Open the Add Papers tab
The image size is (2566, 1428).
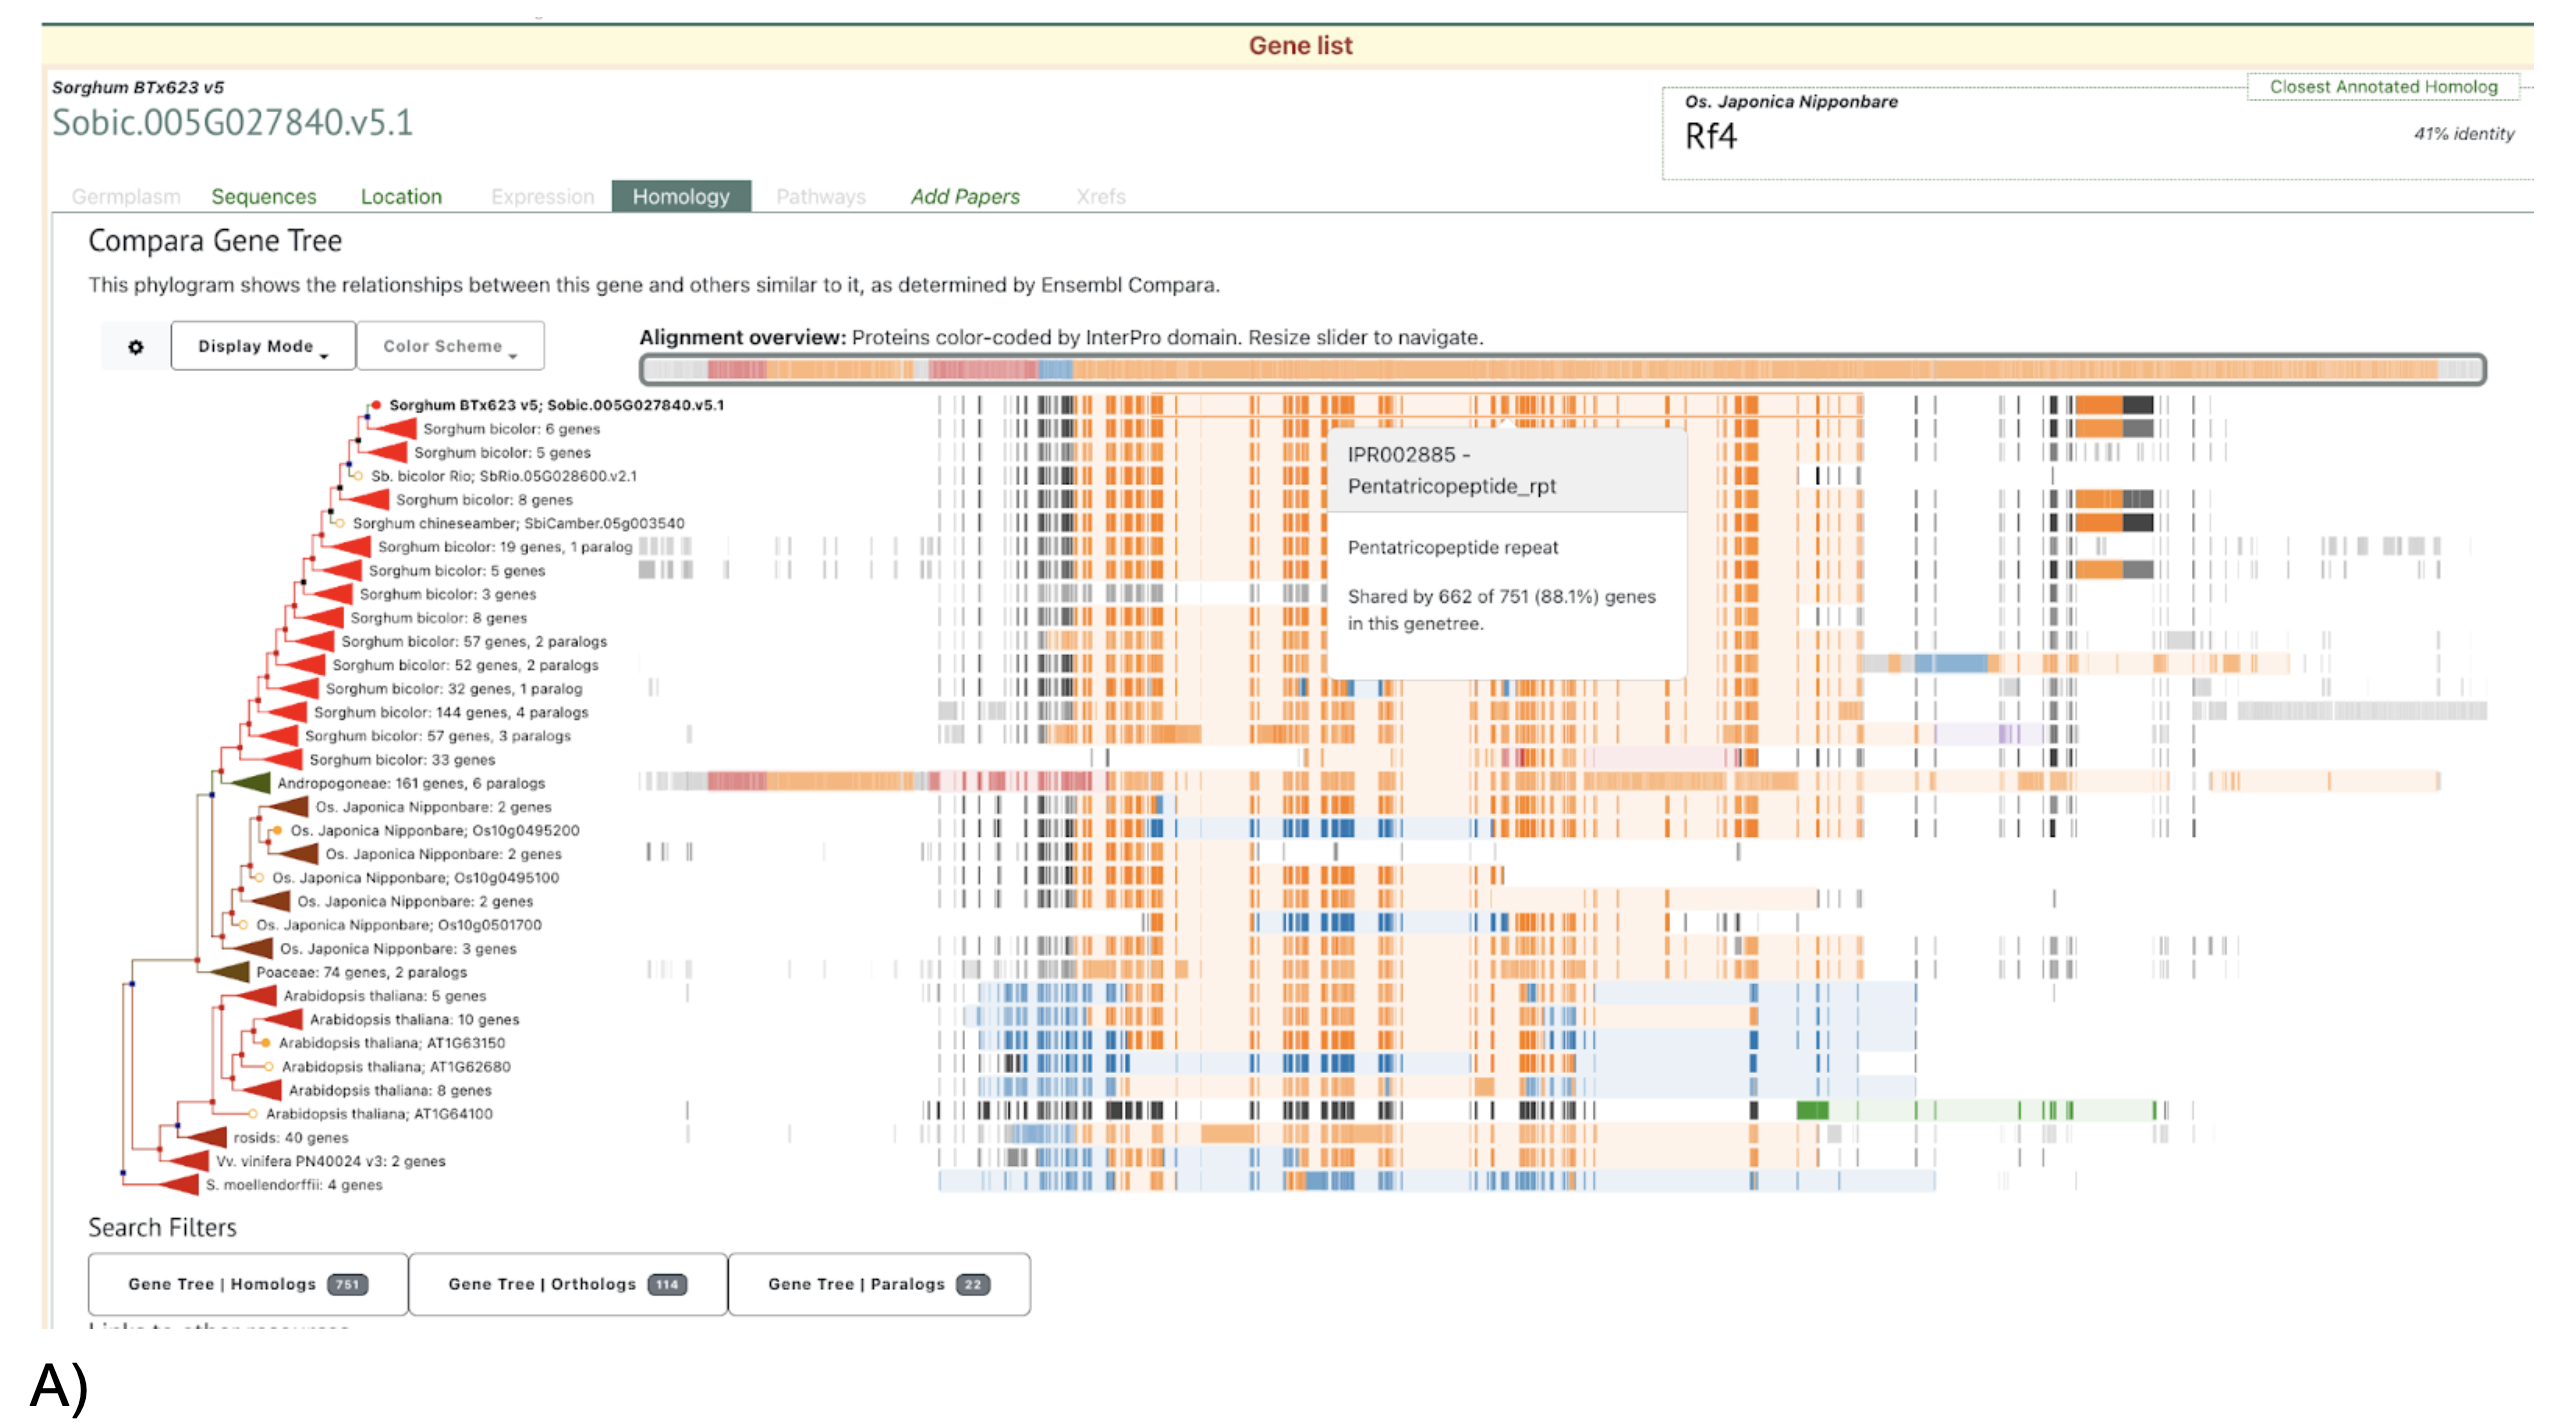point(964,197)
